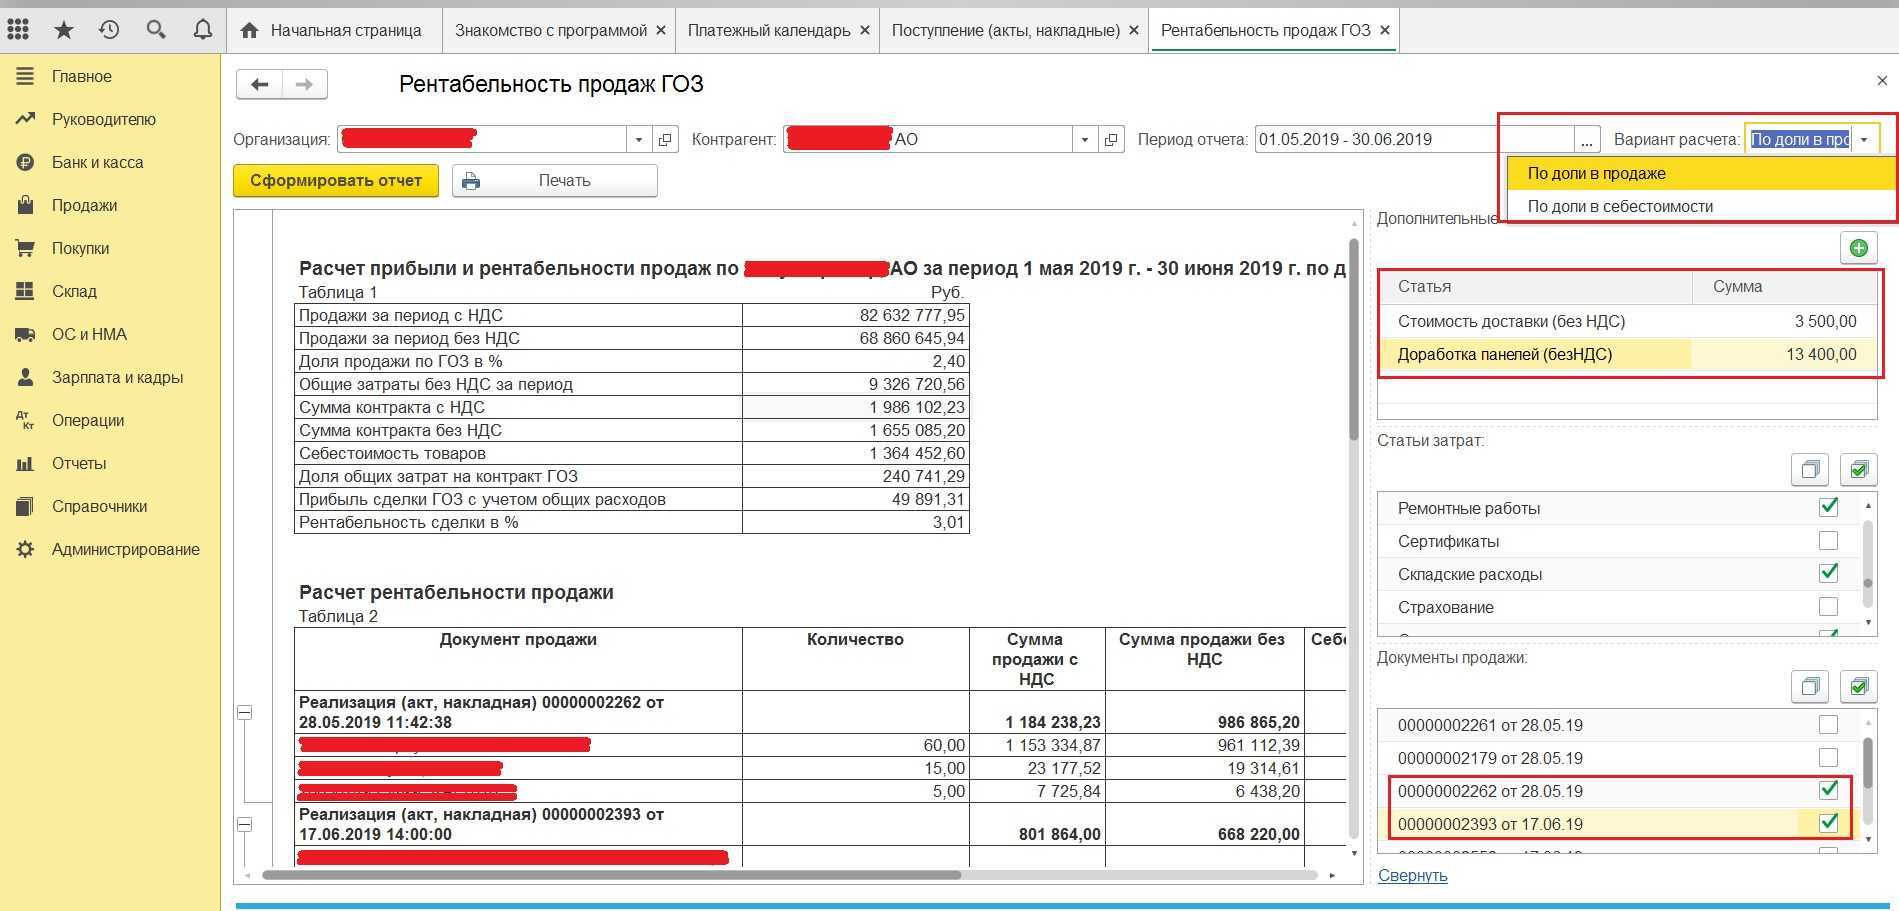The image size is (1899, 911).
Task: Open the Search magnifier icon
Action: tap(156, 30)
